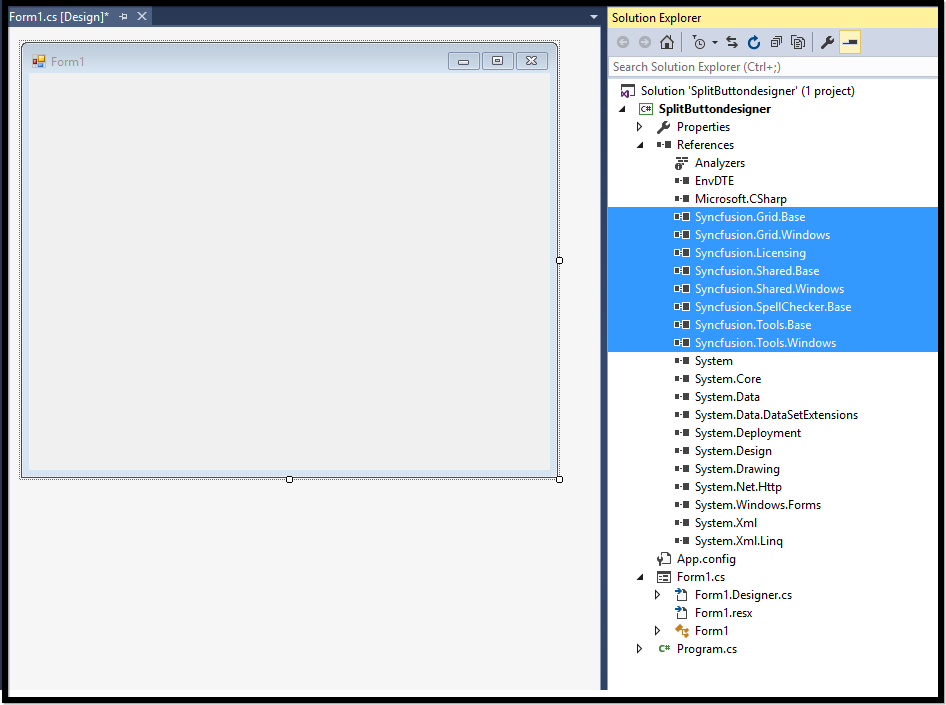Select the System.Xml reference

point(725,523)
